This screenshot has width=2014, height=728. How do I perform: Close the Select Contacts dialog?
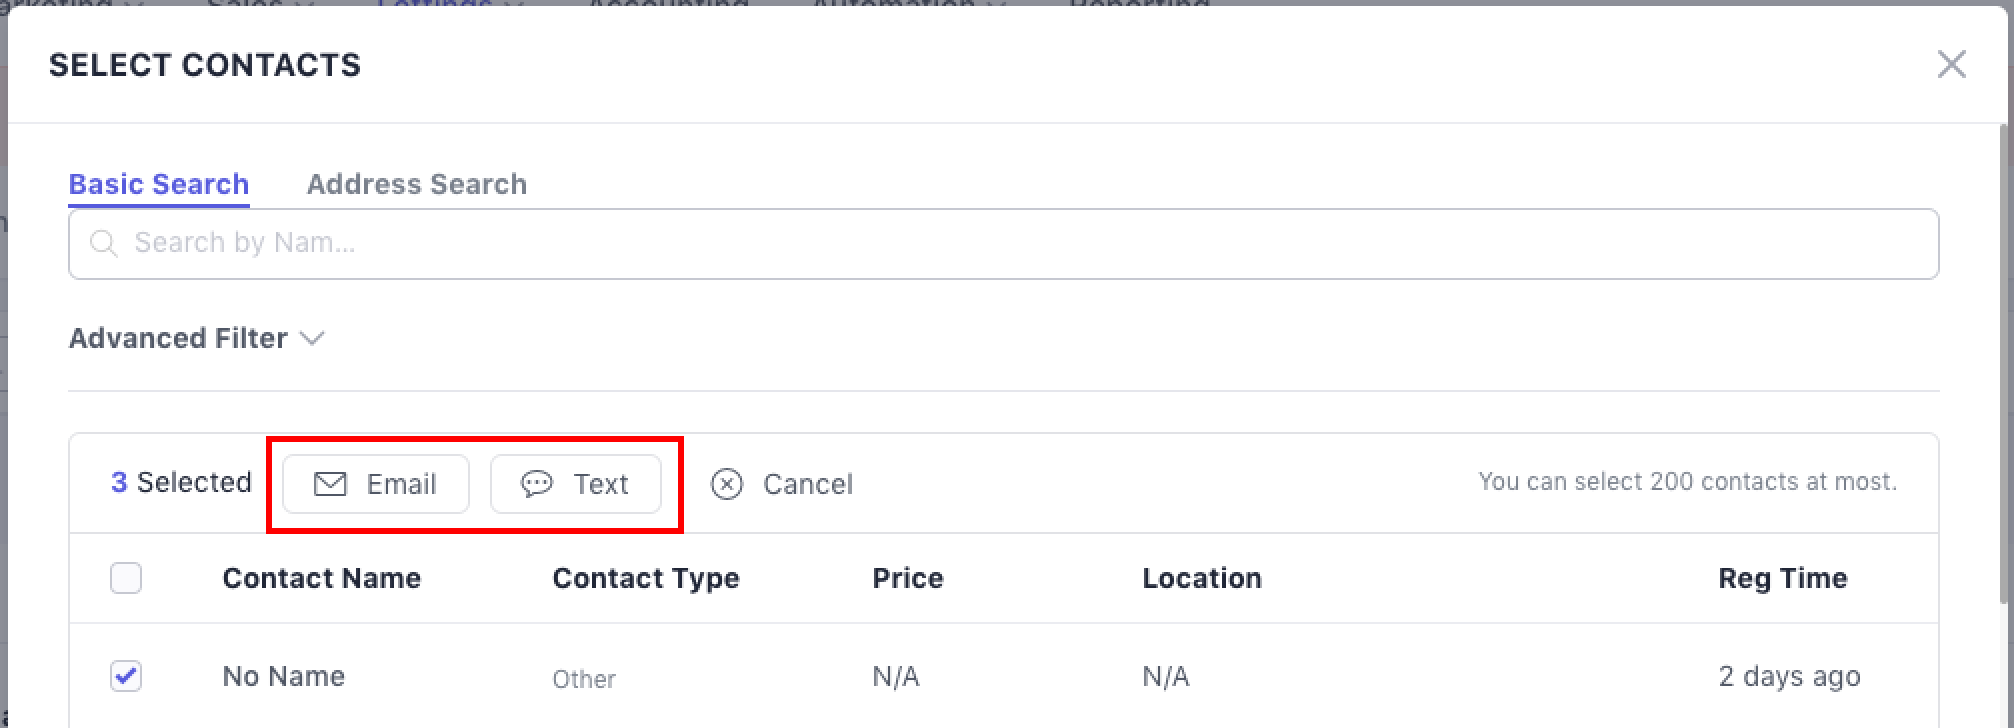tap(1951, 65)
